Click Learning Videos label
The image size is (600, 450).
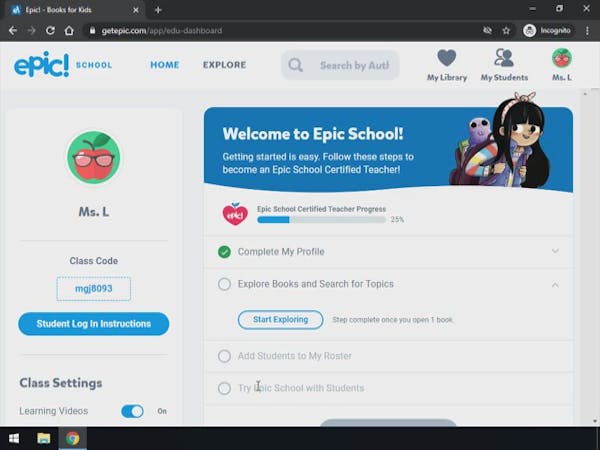coord(54,411)
